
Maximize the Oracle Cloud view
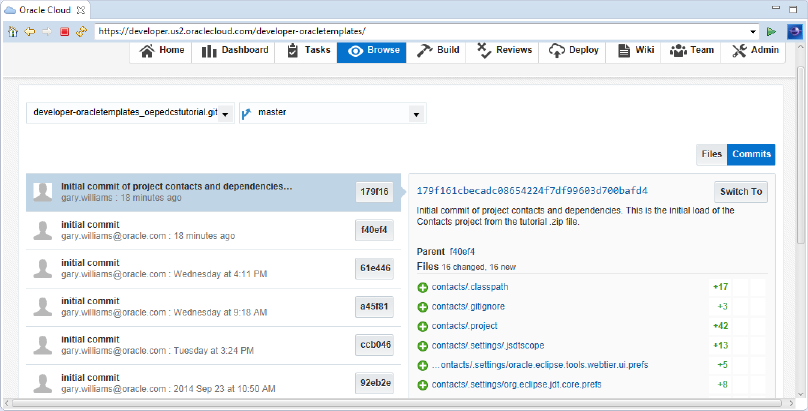(x=793, y=9)
